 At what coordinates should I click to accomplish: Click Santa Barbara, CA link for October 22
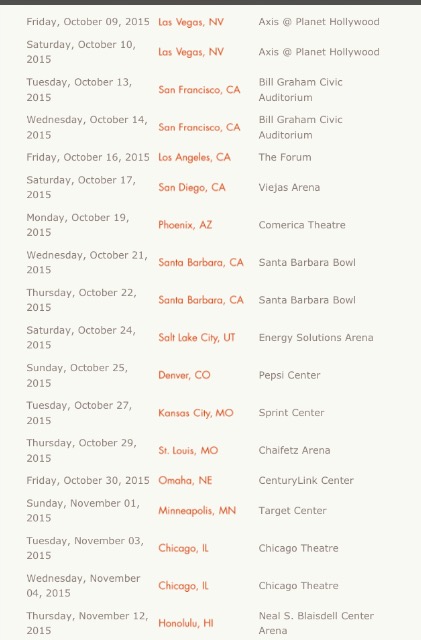click(x=201, y=300)
